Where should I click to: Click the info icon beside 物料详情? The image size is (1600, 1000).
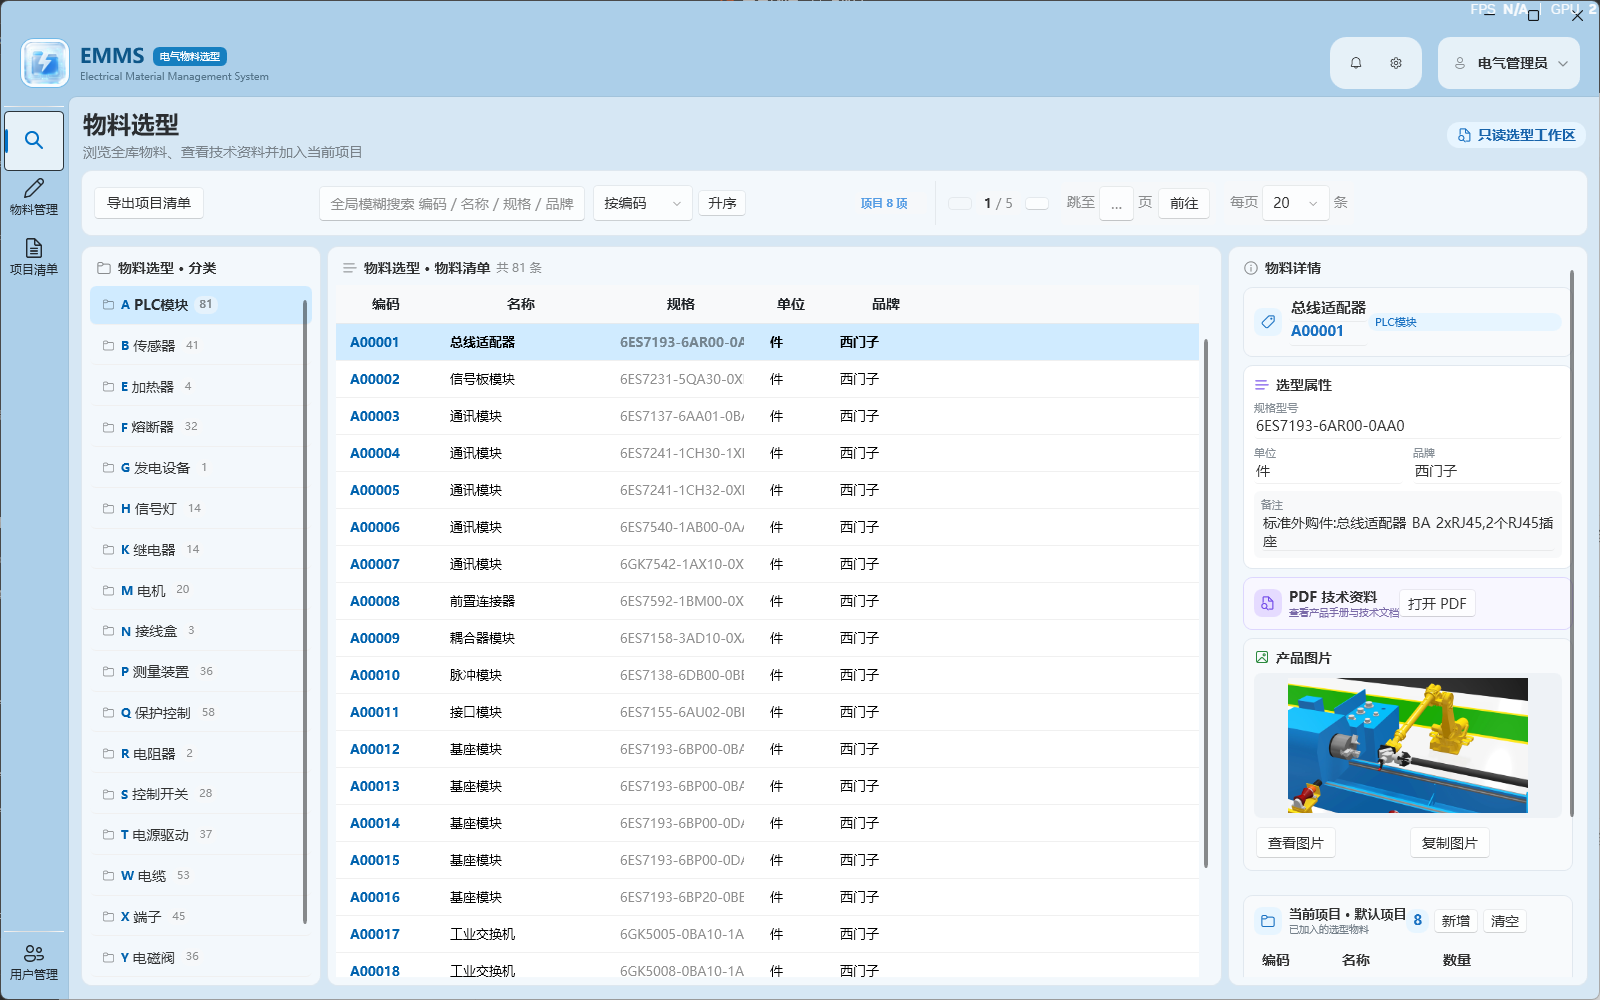(1251, 268)
